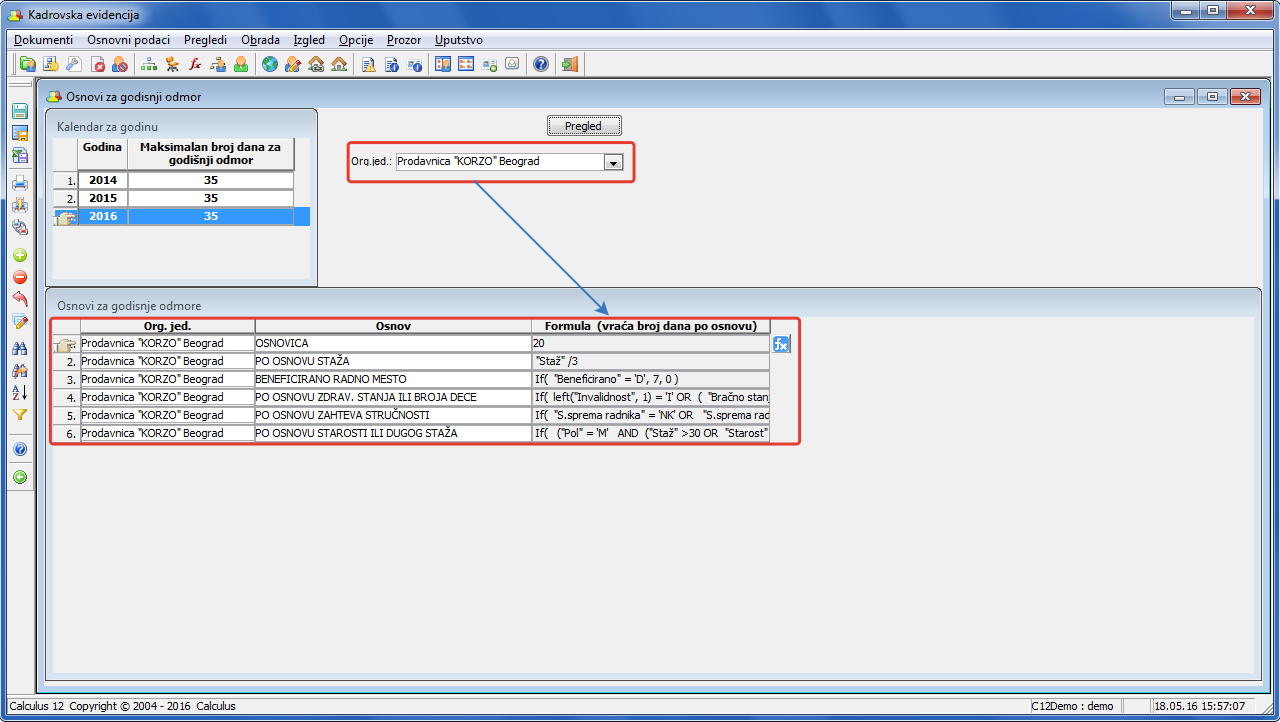Viewport: 1280px width, 722px height.
Task: Click the A-Z sort icon in sidebar
Action: (20, 392)
